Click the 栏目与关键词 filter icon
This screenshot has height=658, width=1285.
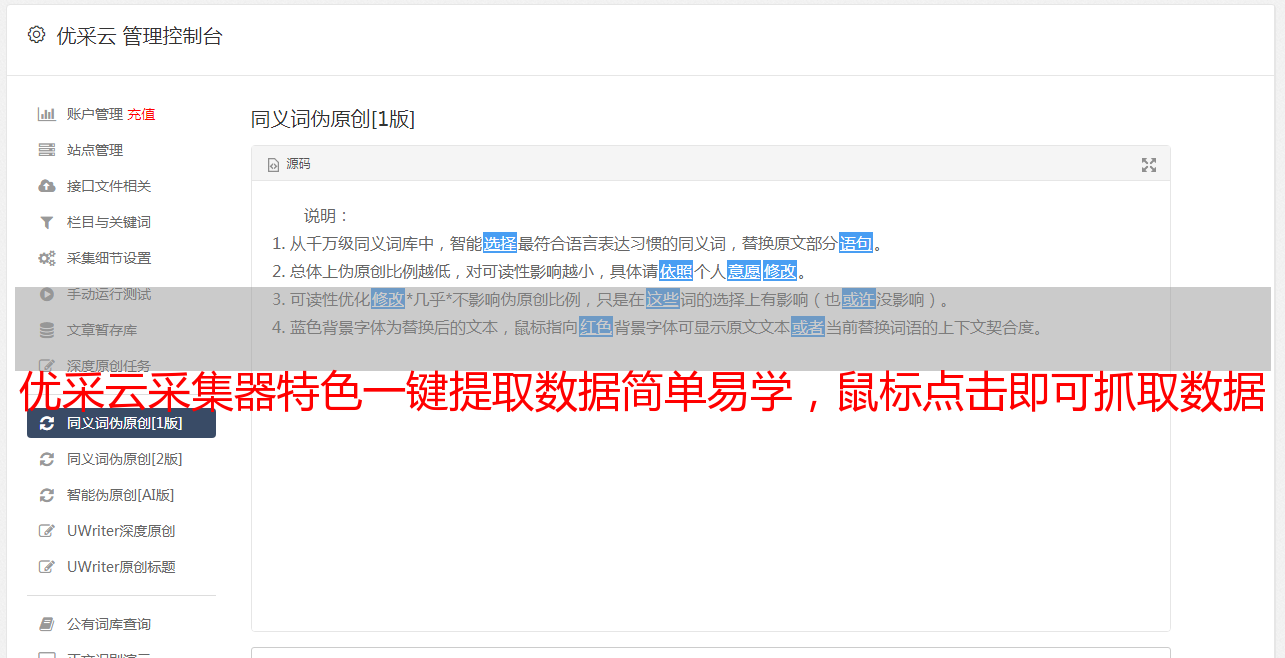(x=46, y=222)
